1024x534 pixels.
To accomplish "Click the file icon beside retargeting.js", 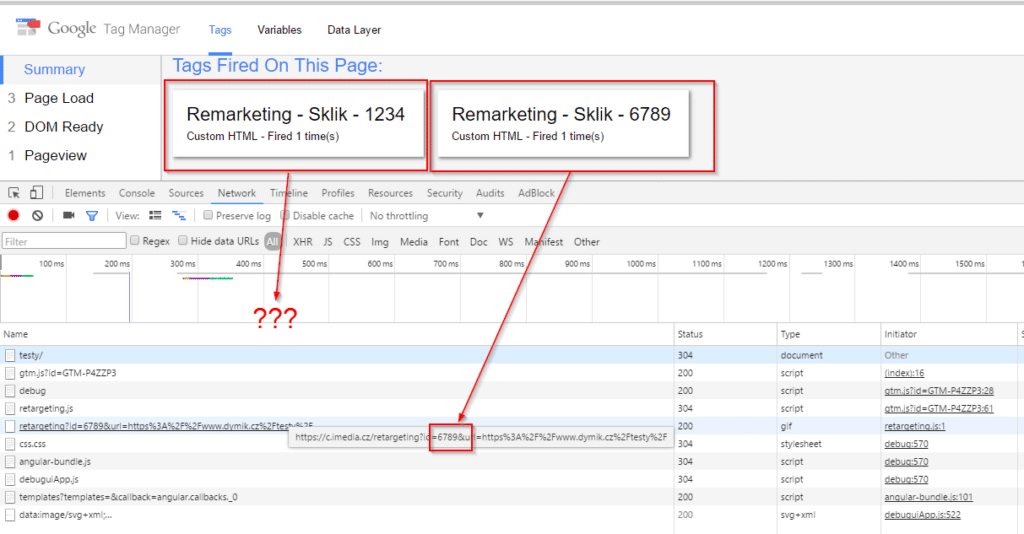I will point(10,409).
